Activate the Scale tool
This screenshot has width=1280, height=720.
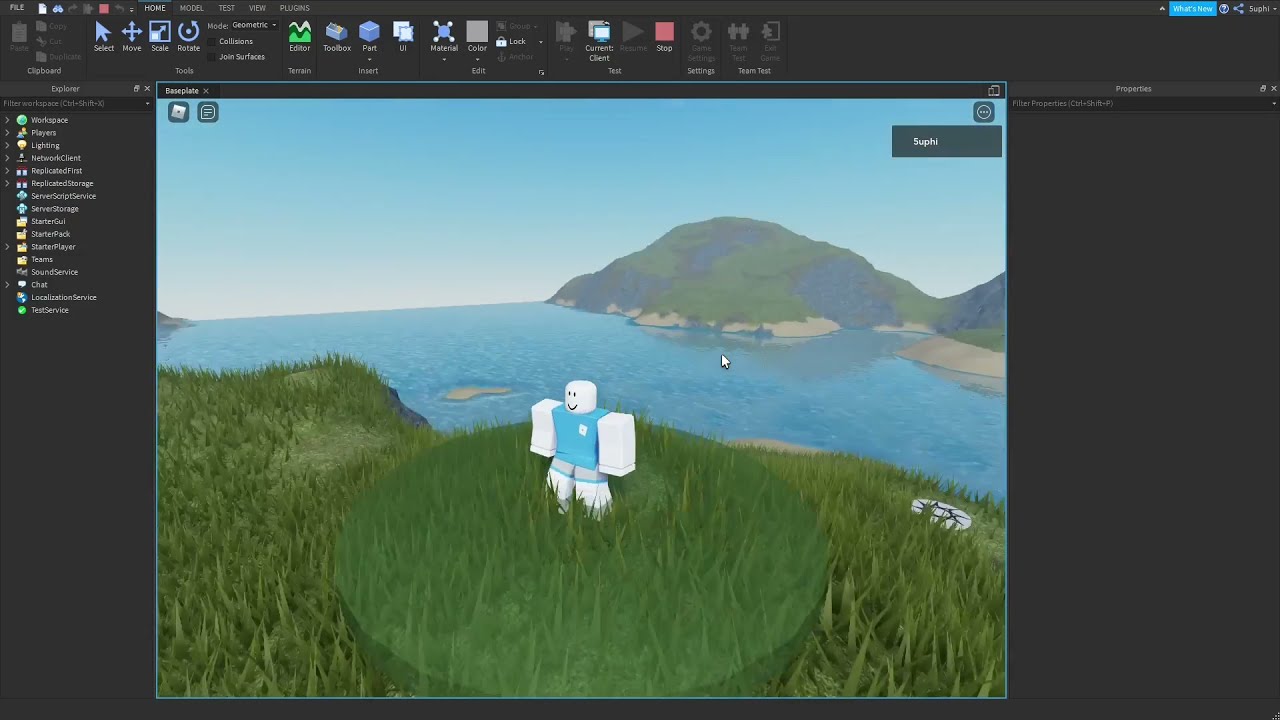coord(159,37)
